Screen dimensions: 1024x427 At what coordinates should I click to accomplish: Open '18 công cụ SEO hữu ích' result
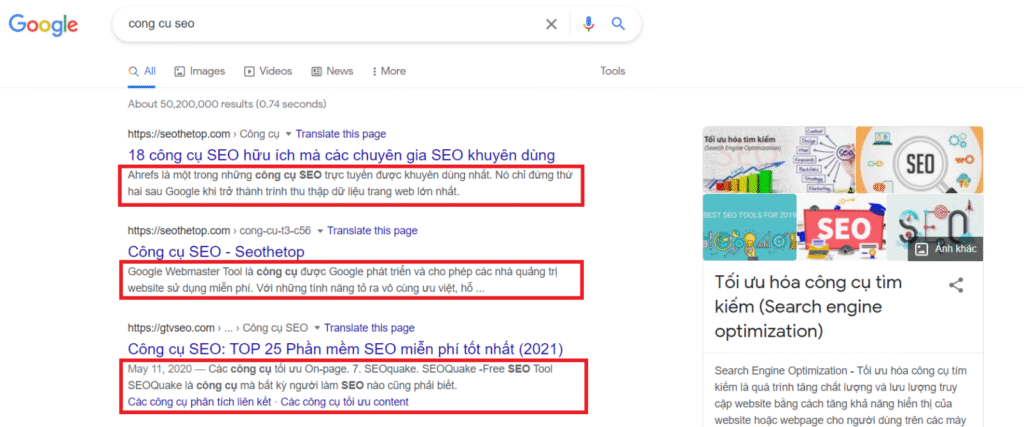coord(341,155)
